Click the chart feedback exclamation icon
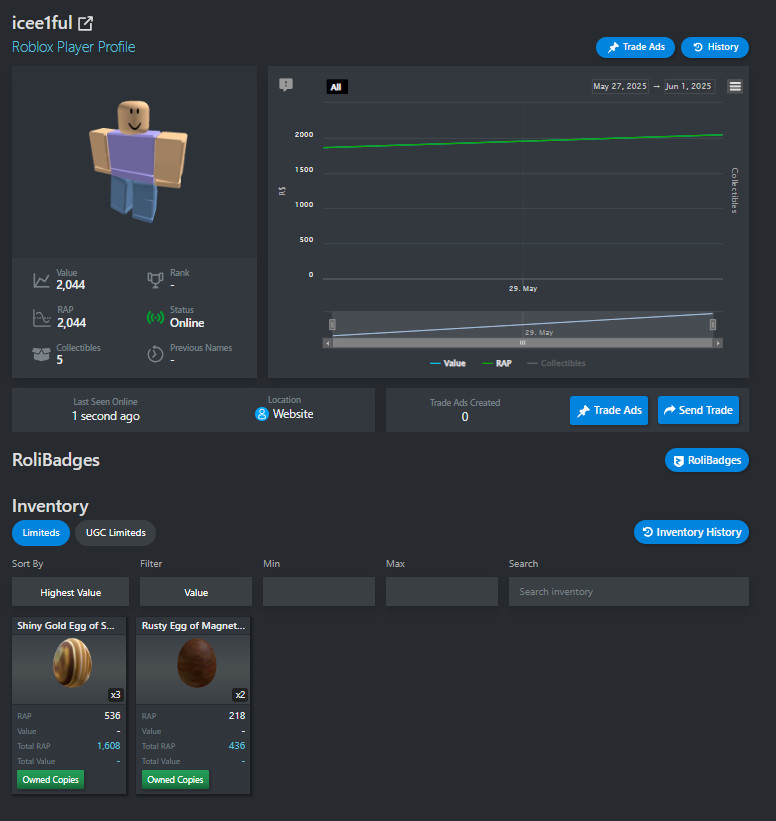Viewport: 776px width, 821px height. (x=286, y=84)
